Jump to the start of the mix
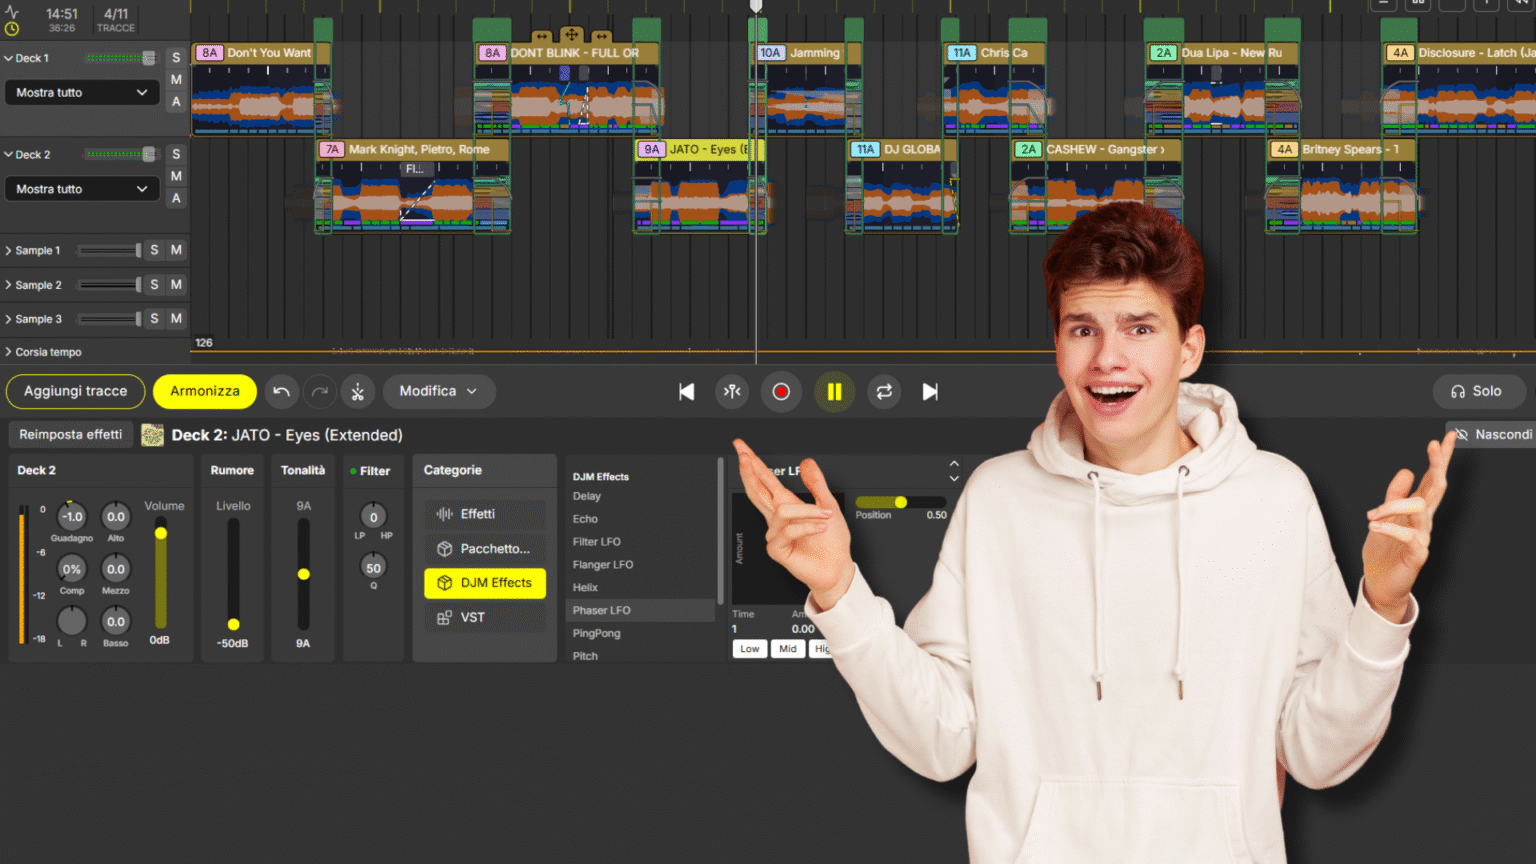 (x=686, y=392)
